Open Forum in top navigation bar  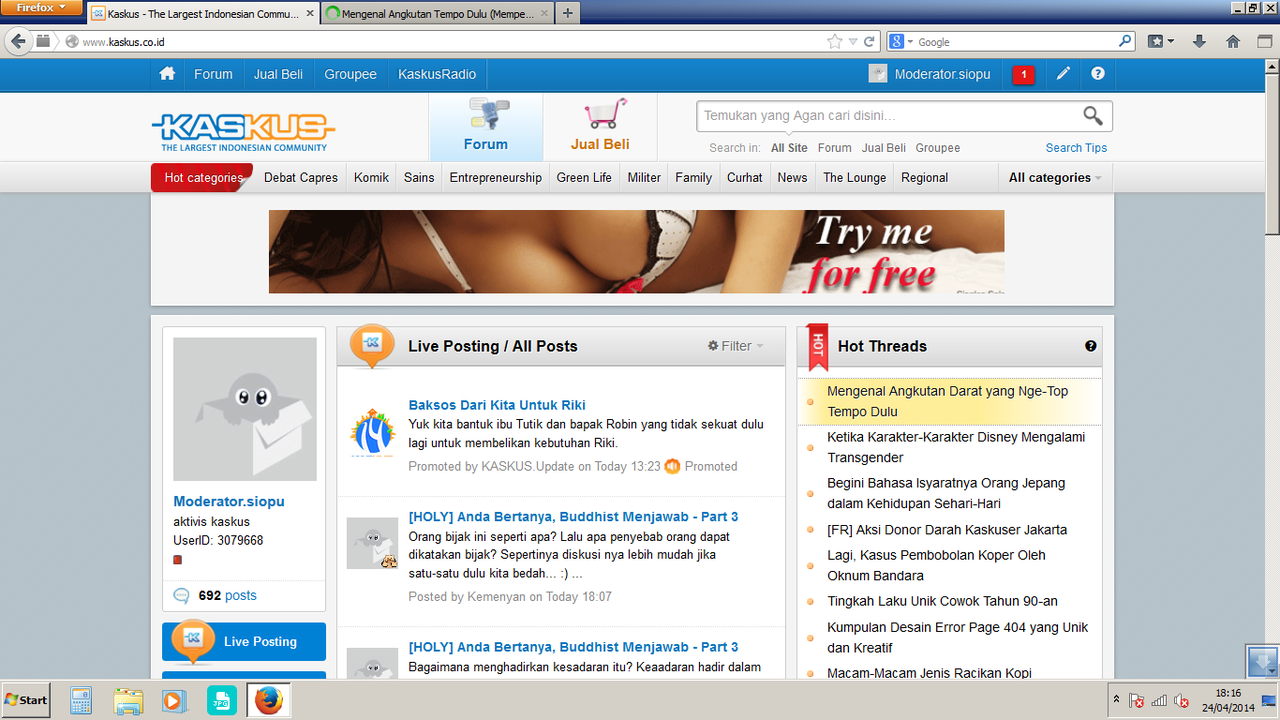pyautogui.click(x=213, y=74)
